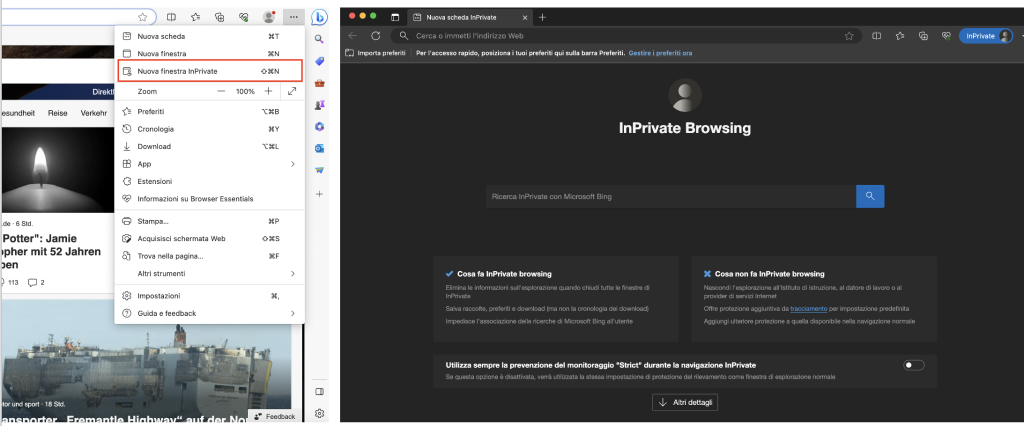Click Importa preferiti on favorites bar
This screenshot has height=426, width=1024.
(x=376, y=53)
